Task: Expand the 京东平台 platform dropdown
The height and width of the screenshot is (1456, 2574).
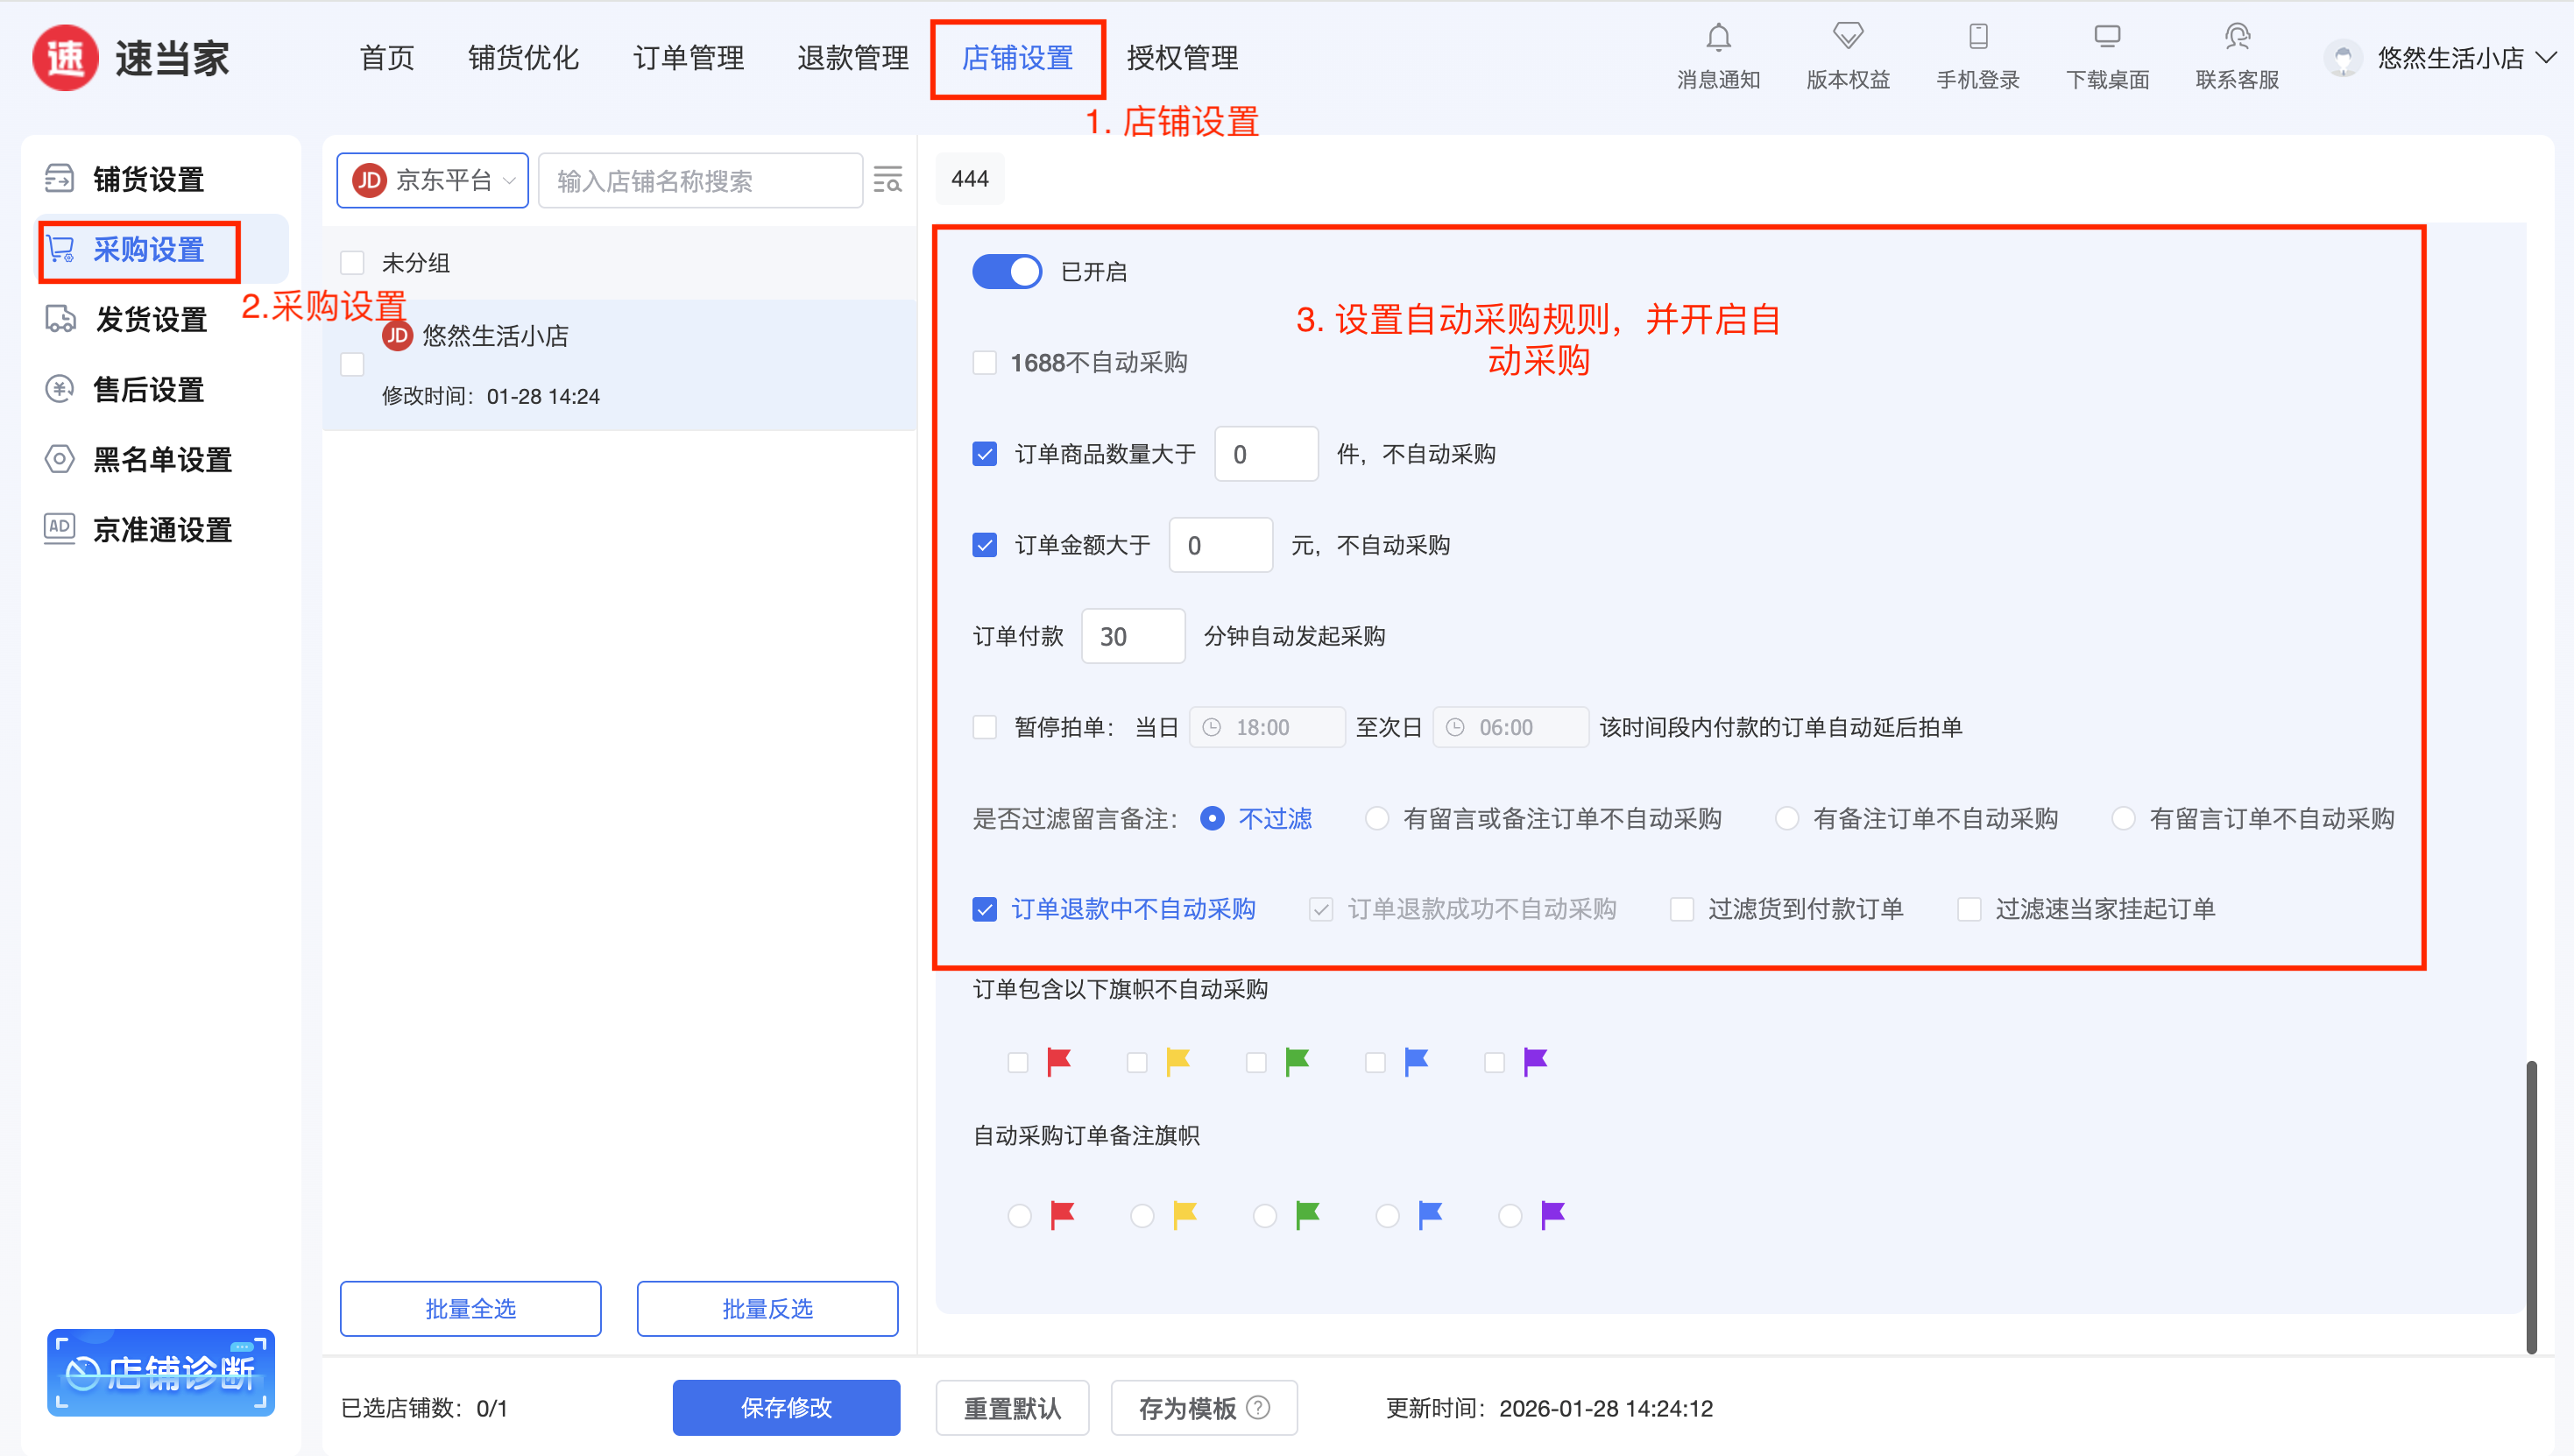Action: (x=432, y=180)
